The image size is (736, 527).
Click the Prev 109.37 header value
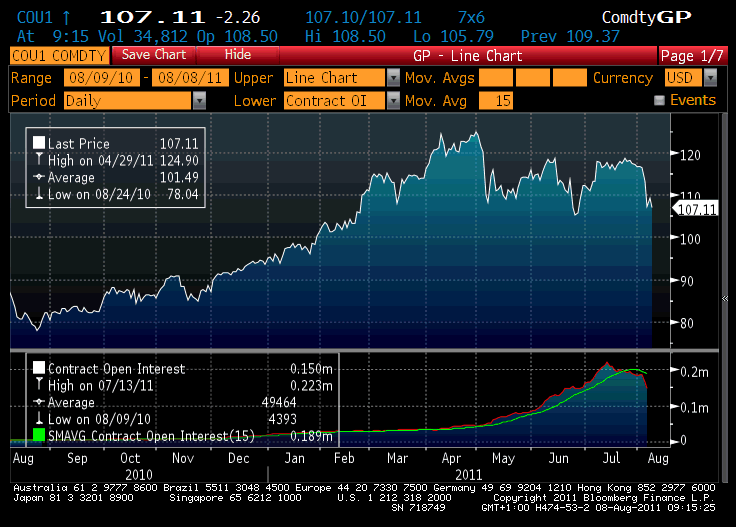pos(570,36)
